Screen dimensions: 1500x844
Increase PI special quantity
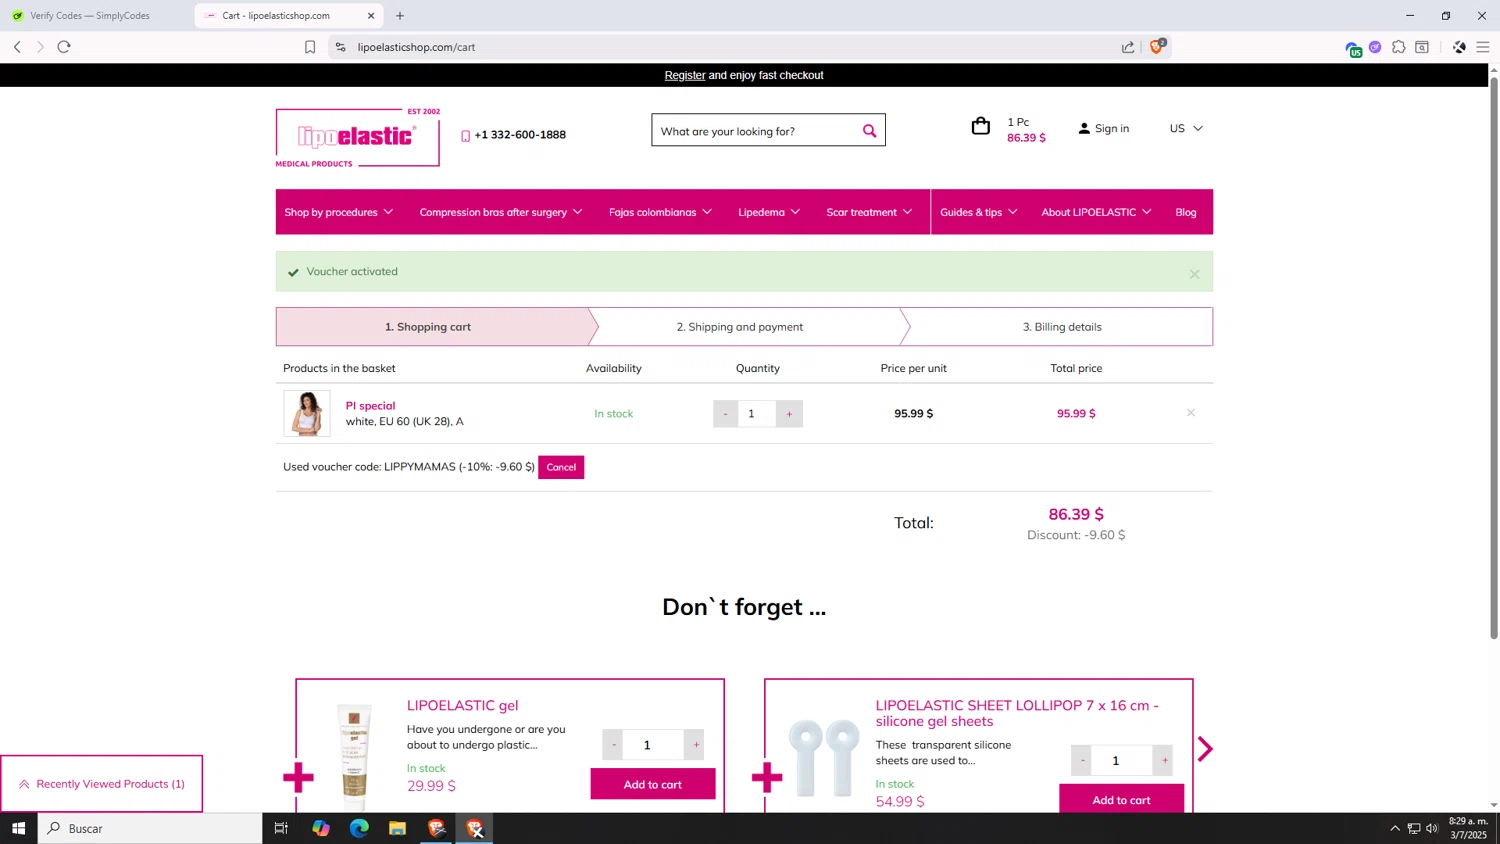789,414
